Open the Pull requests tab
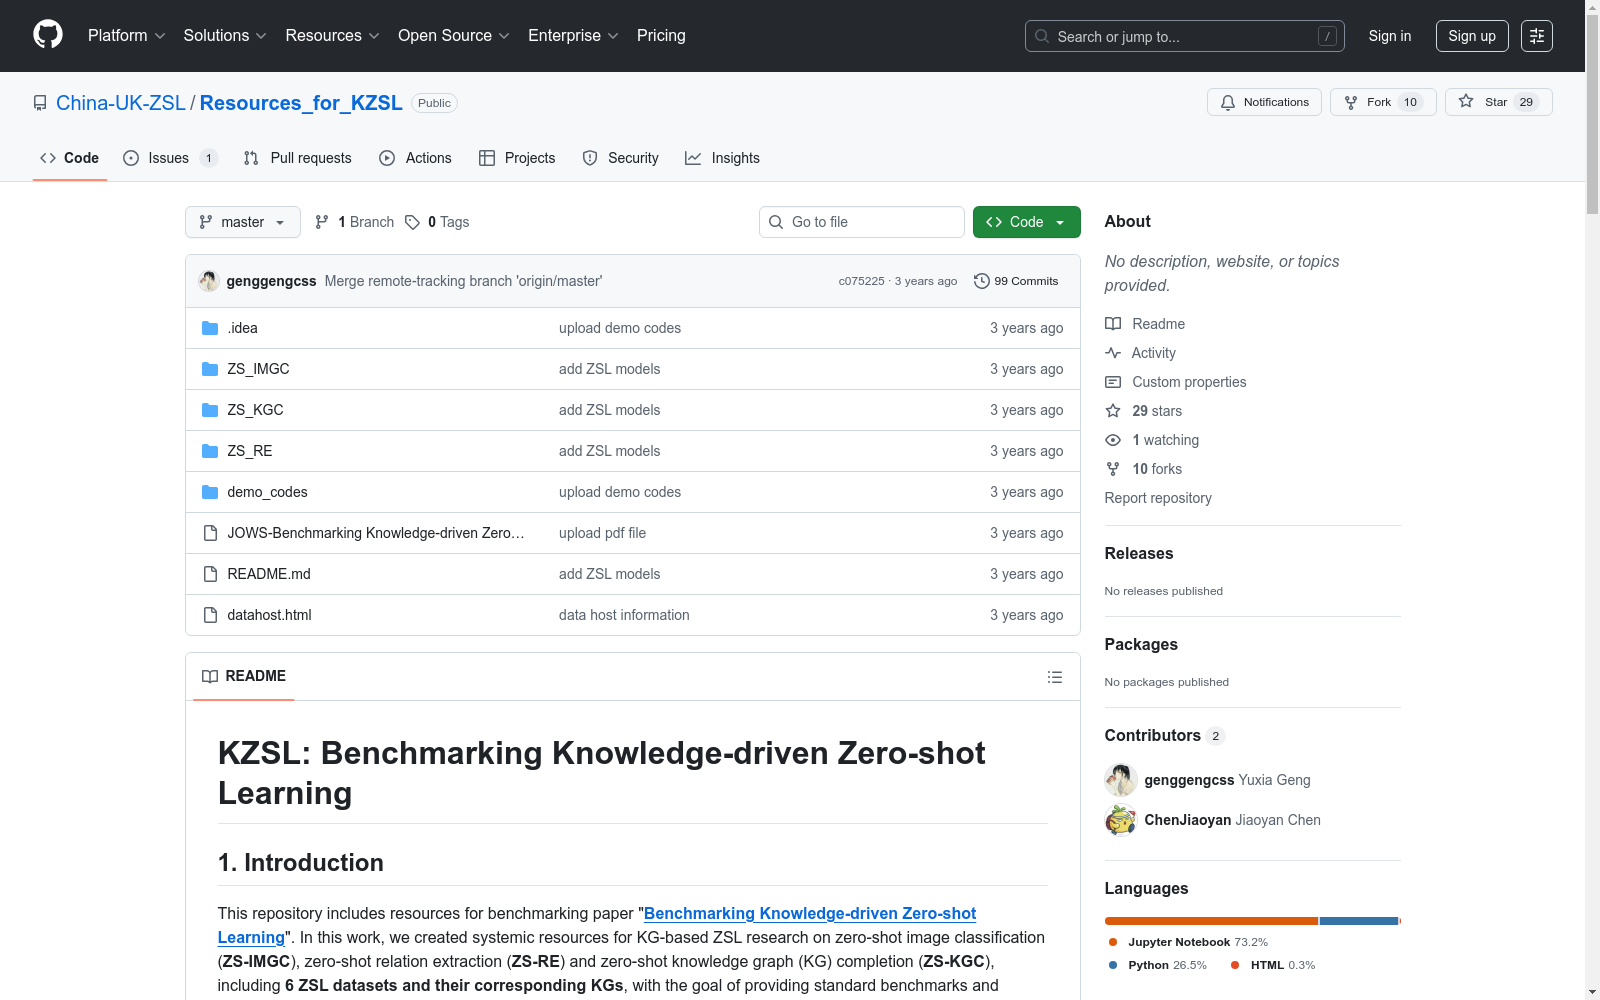This screenshot has width=1600, height=1000. coord(298,158)
